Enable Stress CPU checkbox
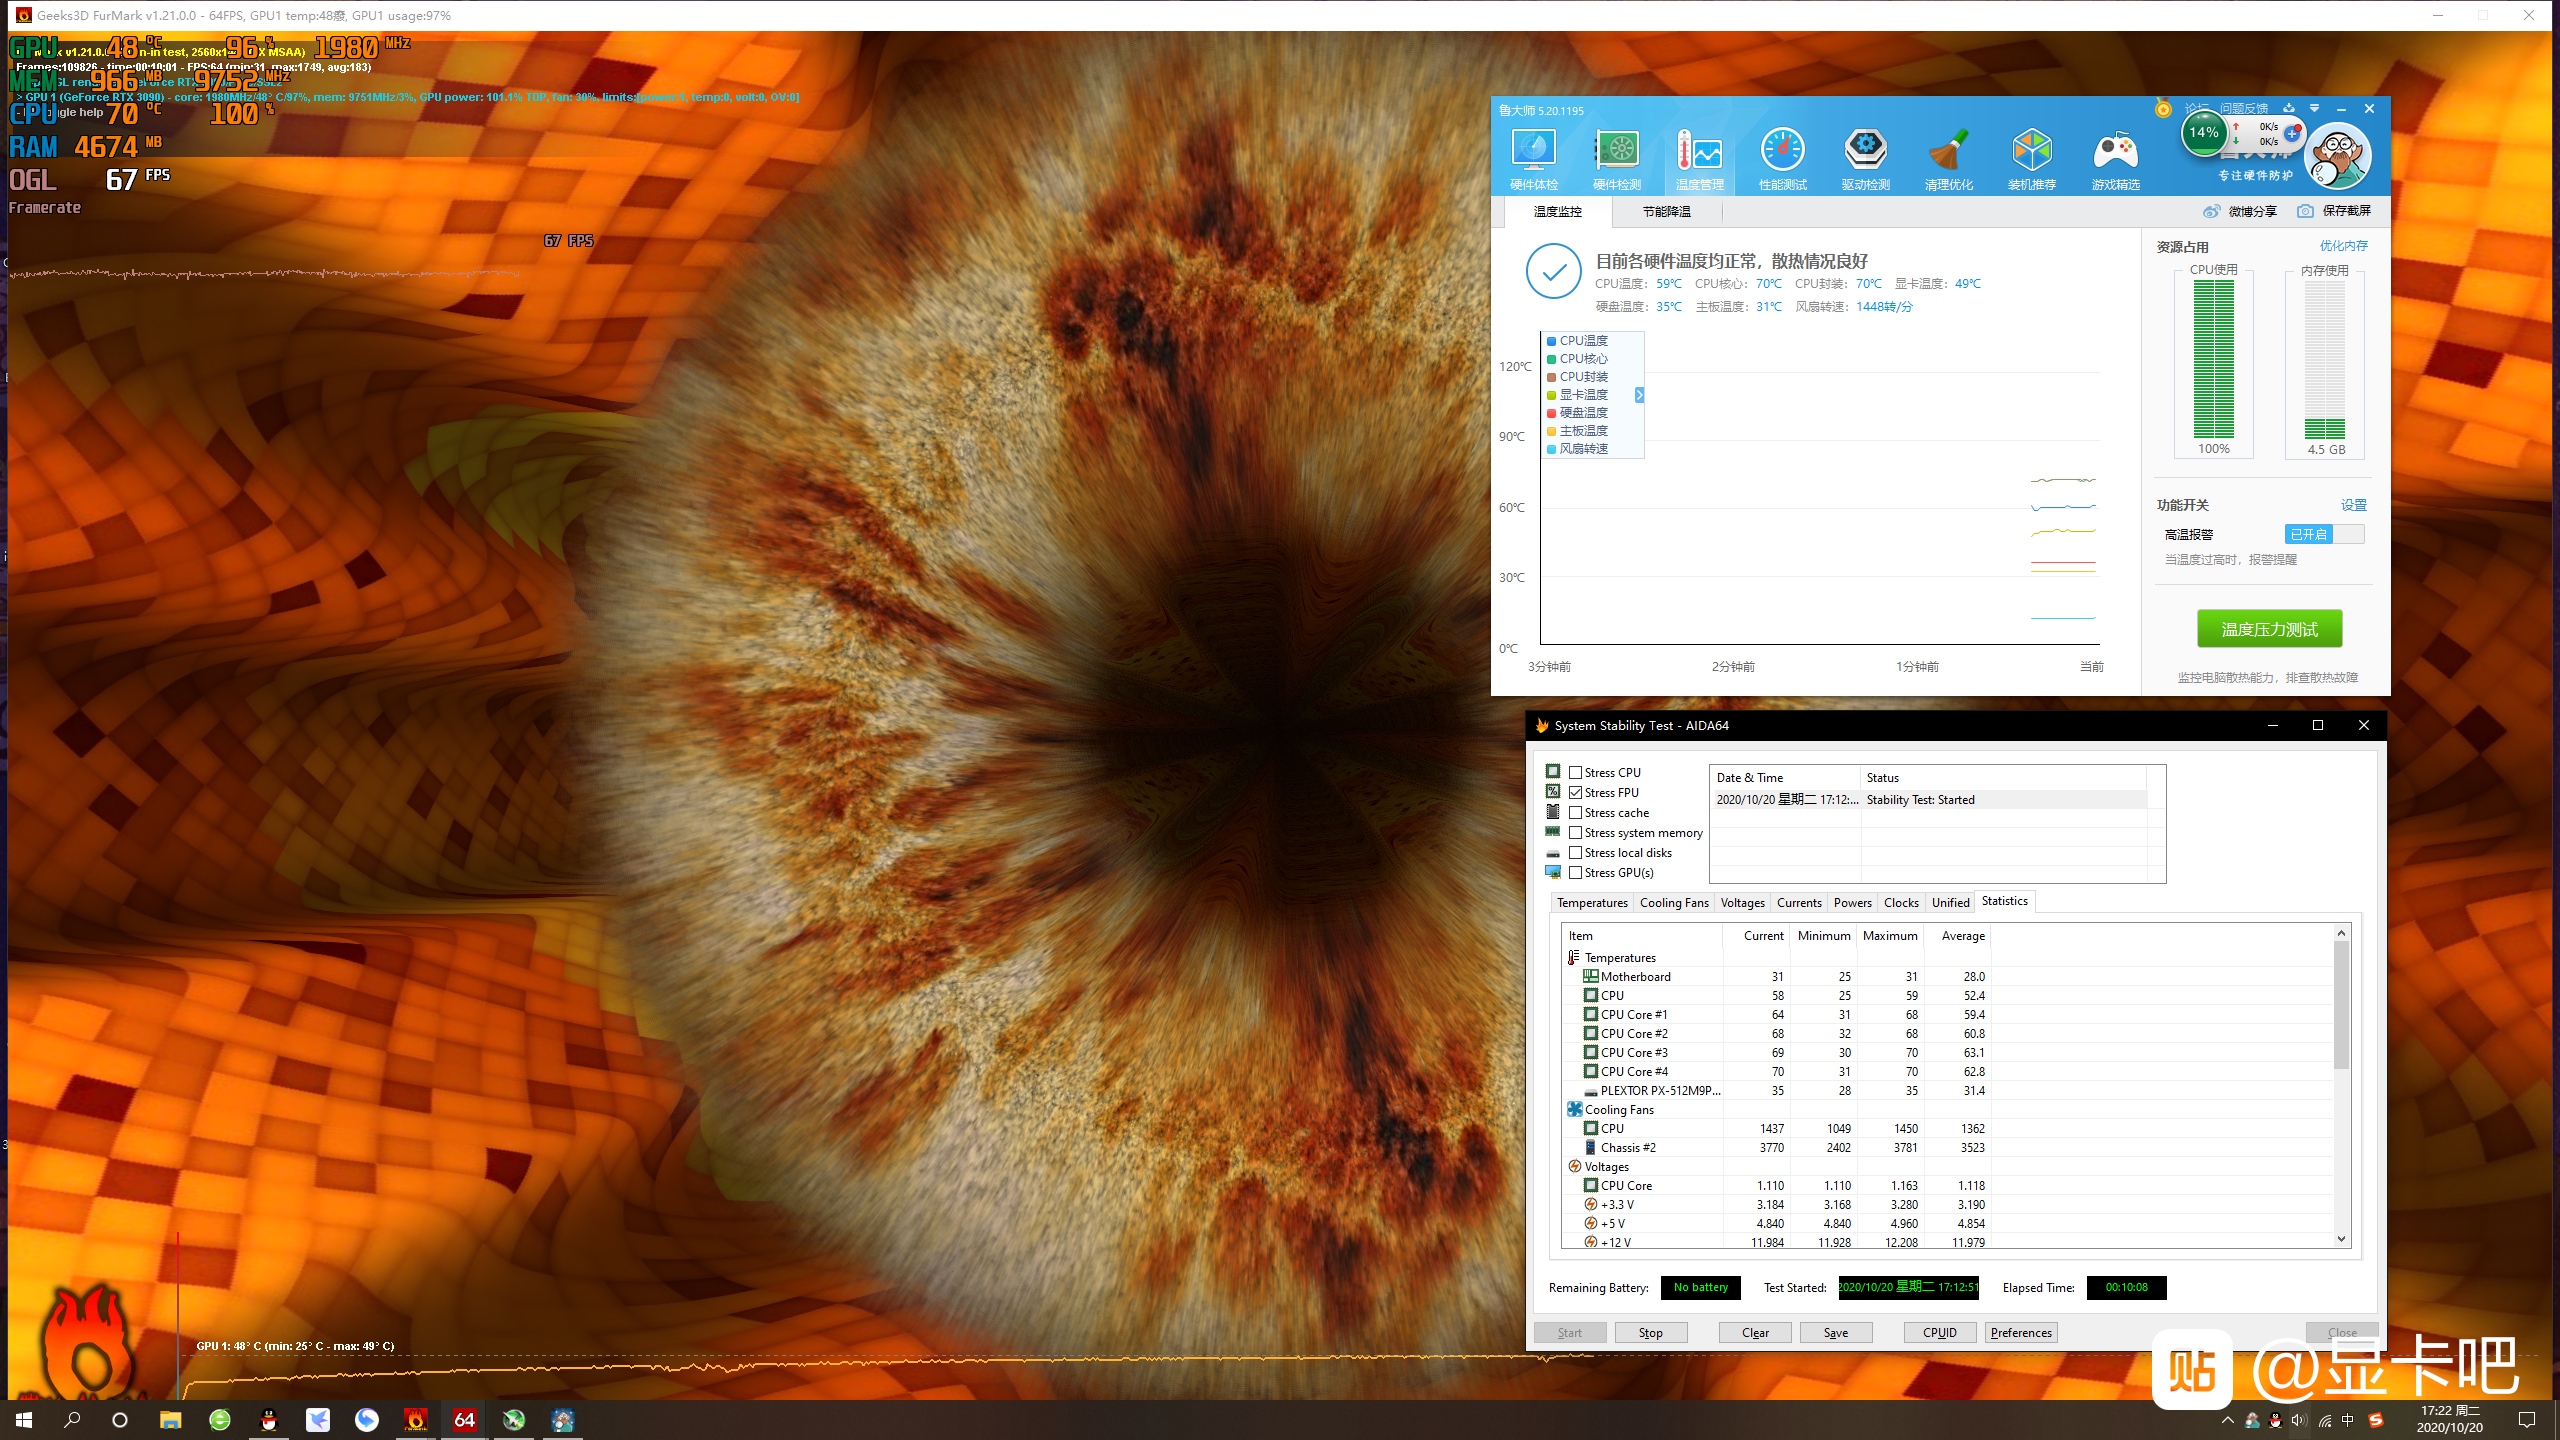 1576,772
